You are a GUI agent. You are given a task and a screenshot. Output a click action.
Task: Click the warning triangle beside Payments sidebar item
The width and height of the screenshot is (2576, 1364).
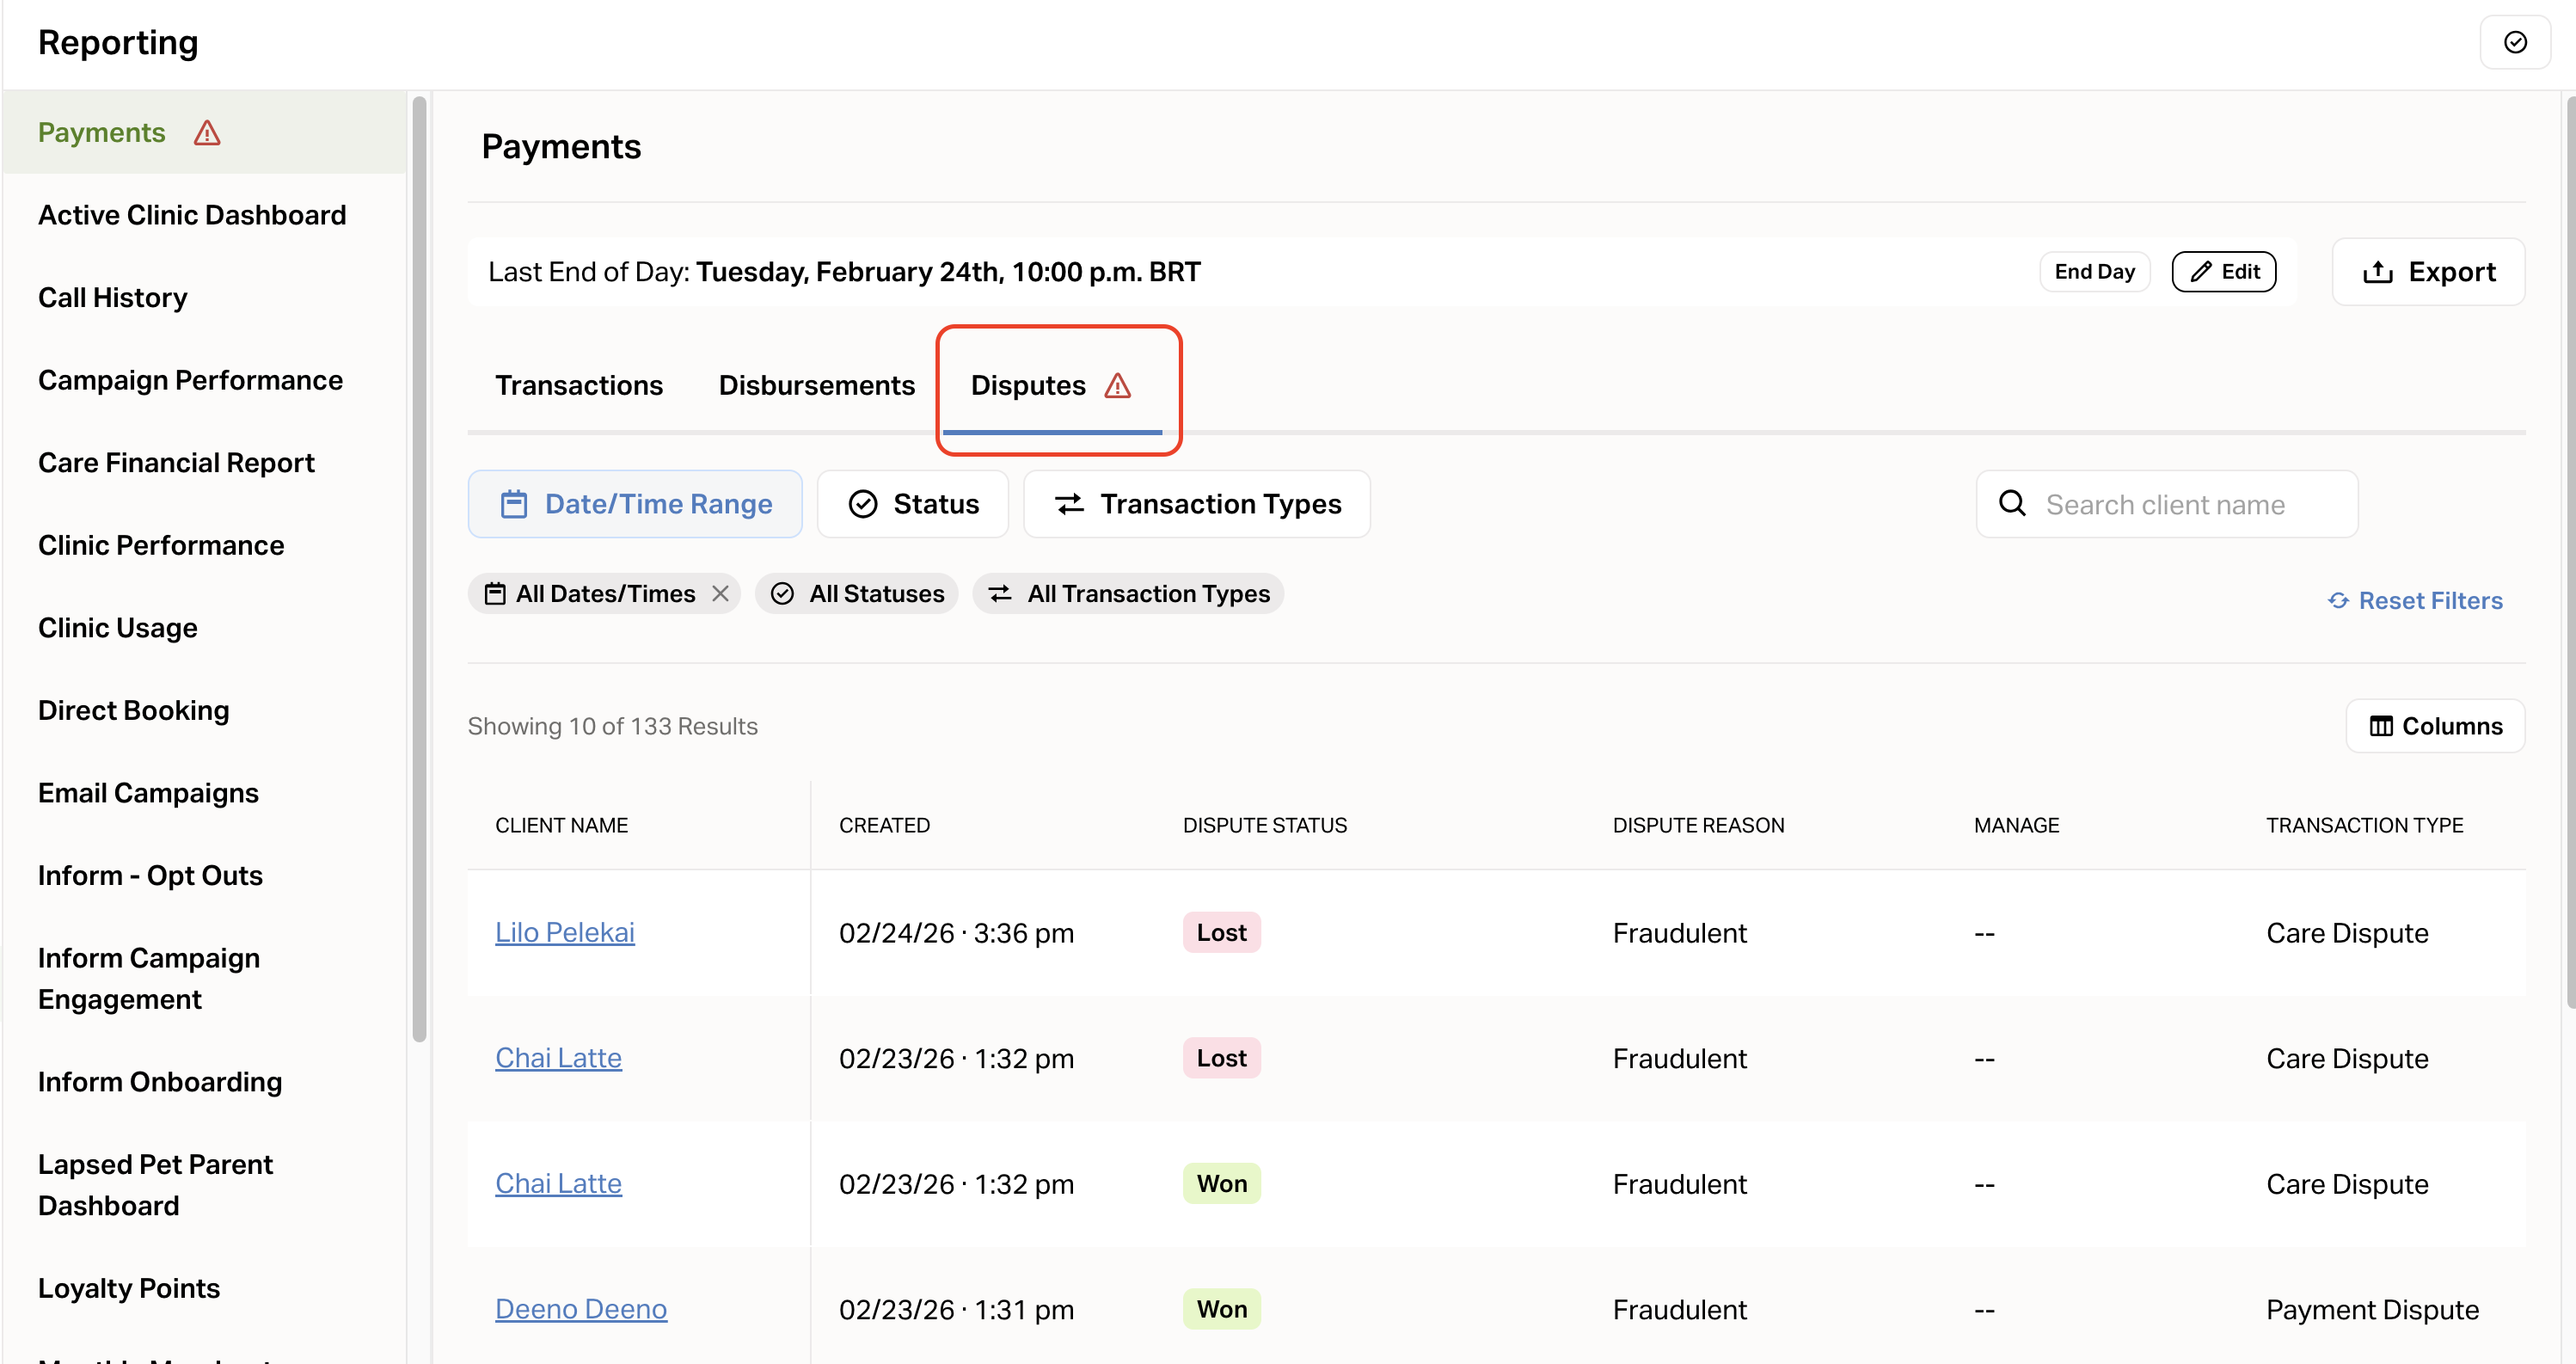coord(207,133)
